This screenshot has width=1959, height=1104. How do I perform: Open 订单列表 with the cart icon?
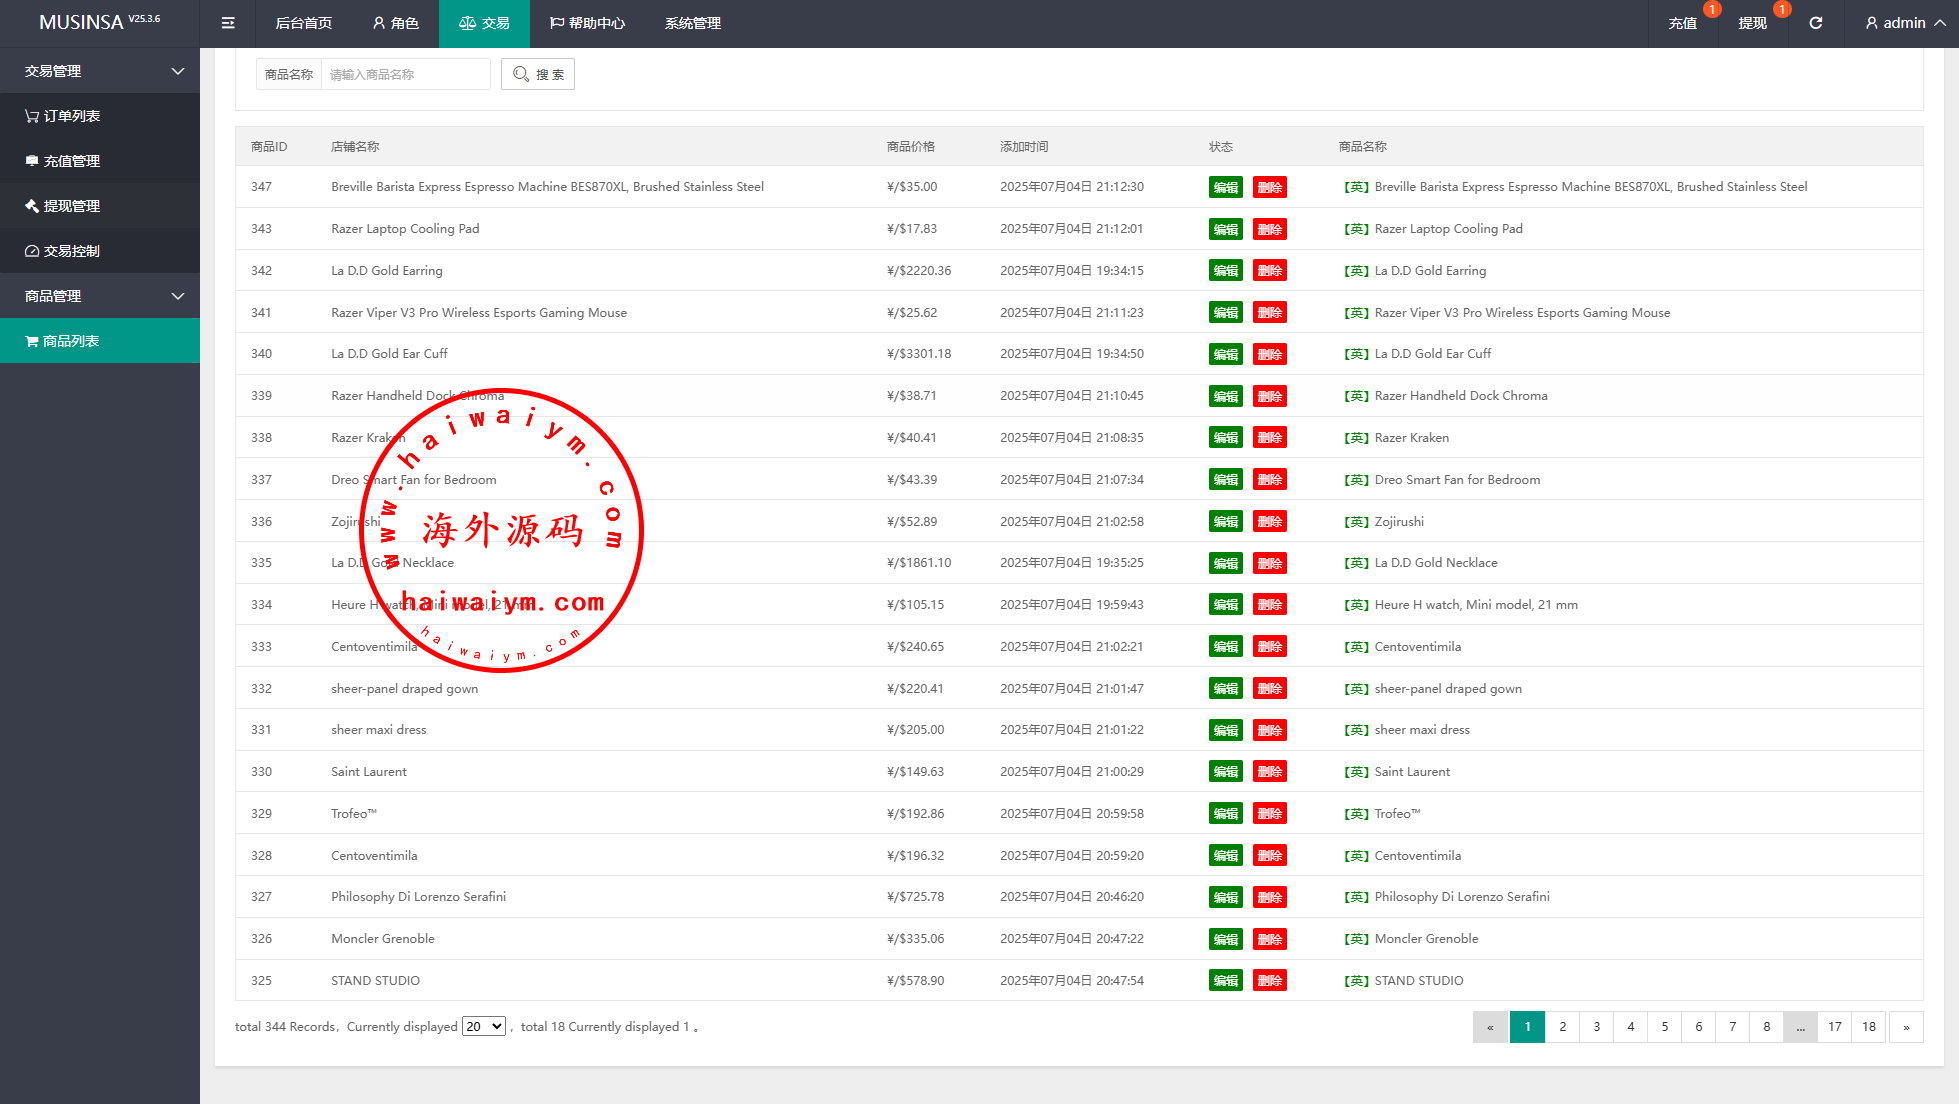pos(70,116)
